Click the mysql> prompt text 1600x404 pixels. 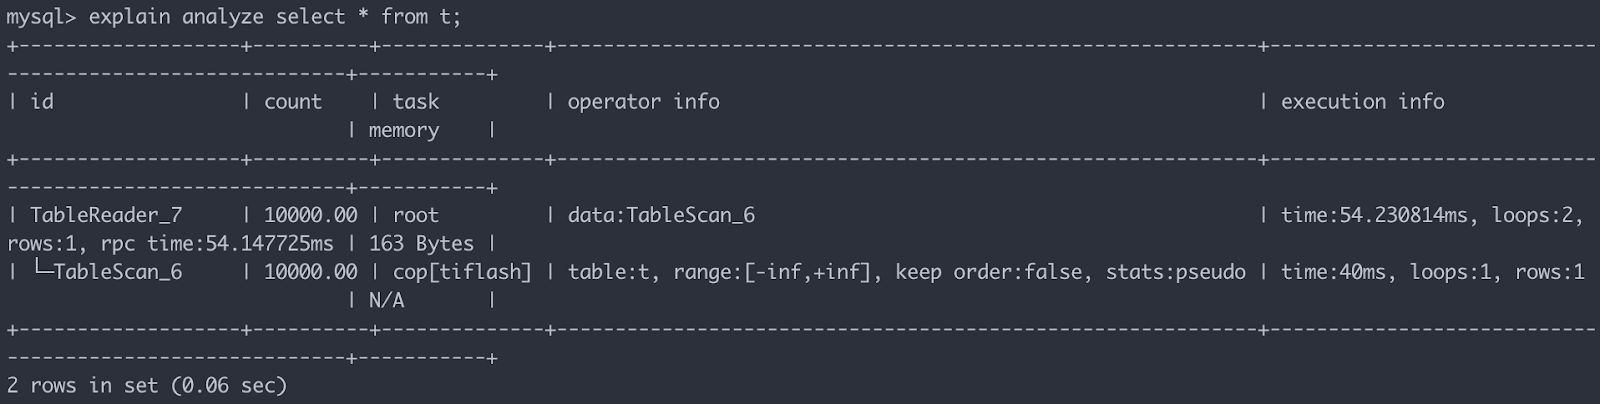[x=42, y=17]
